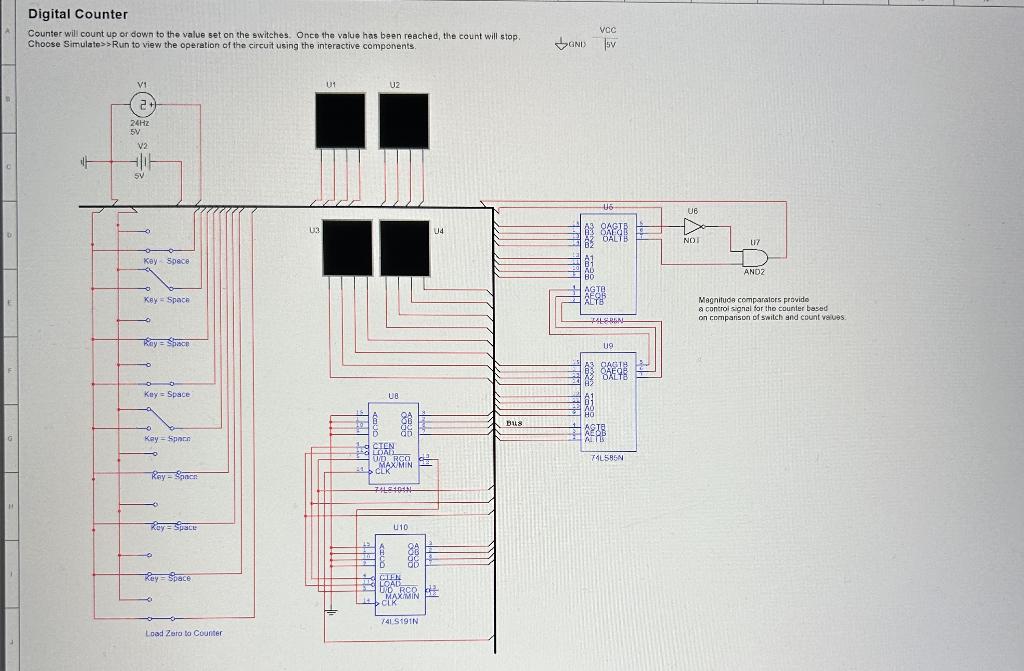Screen dimensions: 1024x671
Task: Select the 5V battery source V2
Action: point(140,160)
